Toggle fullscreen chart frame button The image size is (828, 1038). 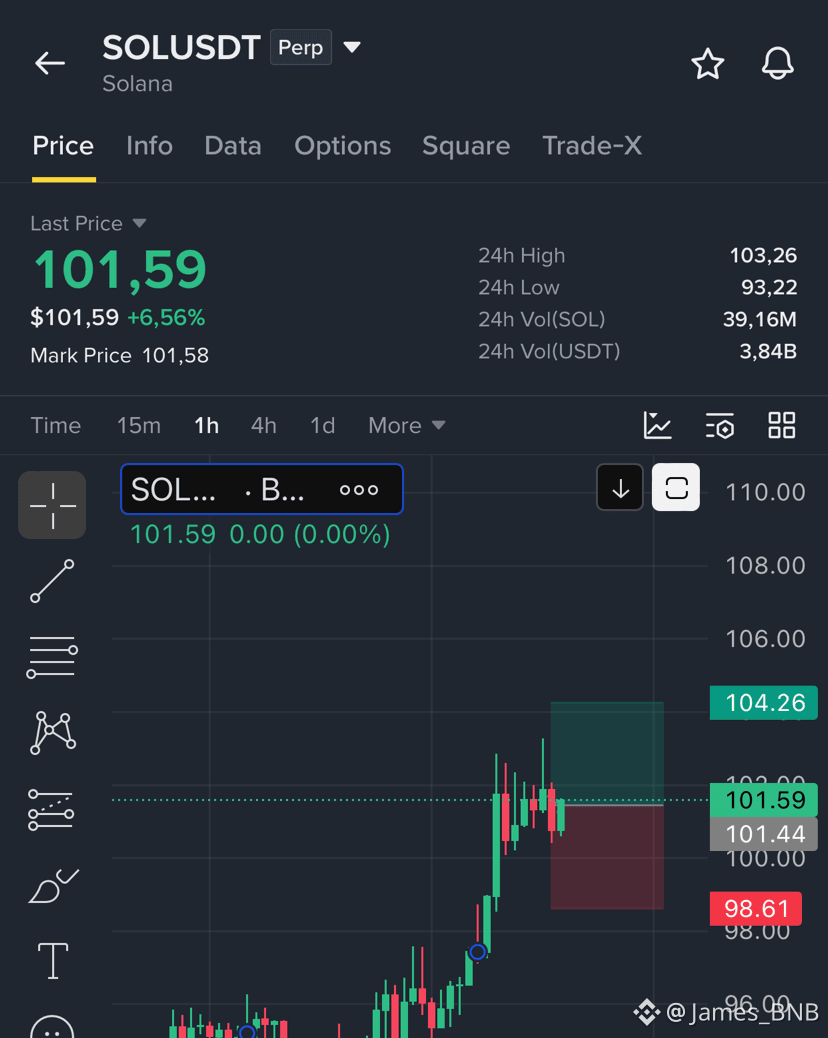(676, 488)
